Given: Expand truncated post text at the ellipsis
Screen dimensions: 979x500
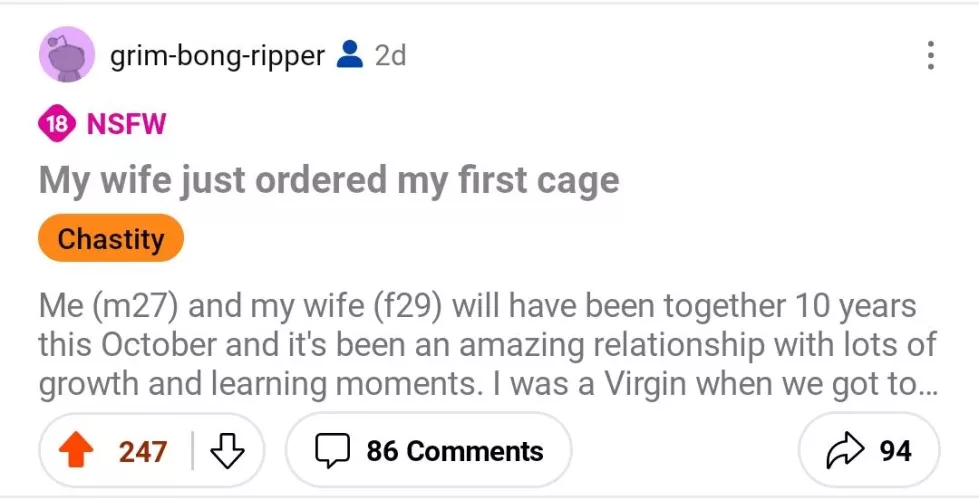Looking at the screenshot, I should [930, 385].
